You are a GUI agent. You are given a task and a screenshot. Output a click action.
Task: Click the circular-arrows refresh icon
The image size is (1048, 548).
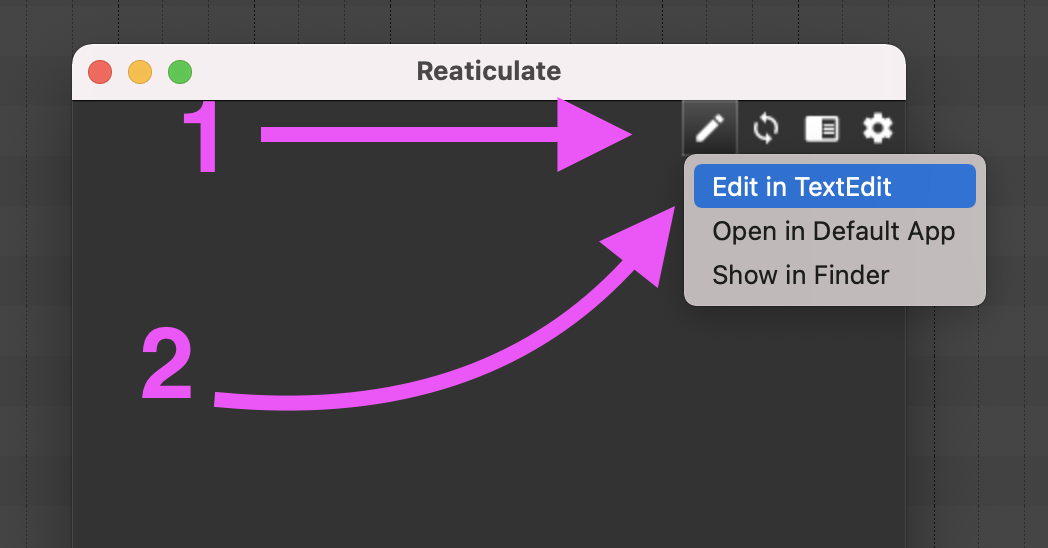765,128
